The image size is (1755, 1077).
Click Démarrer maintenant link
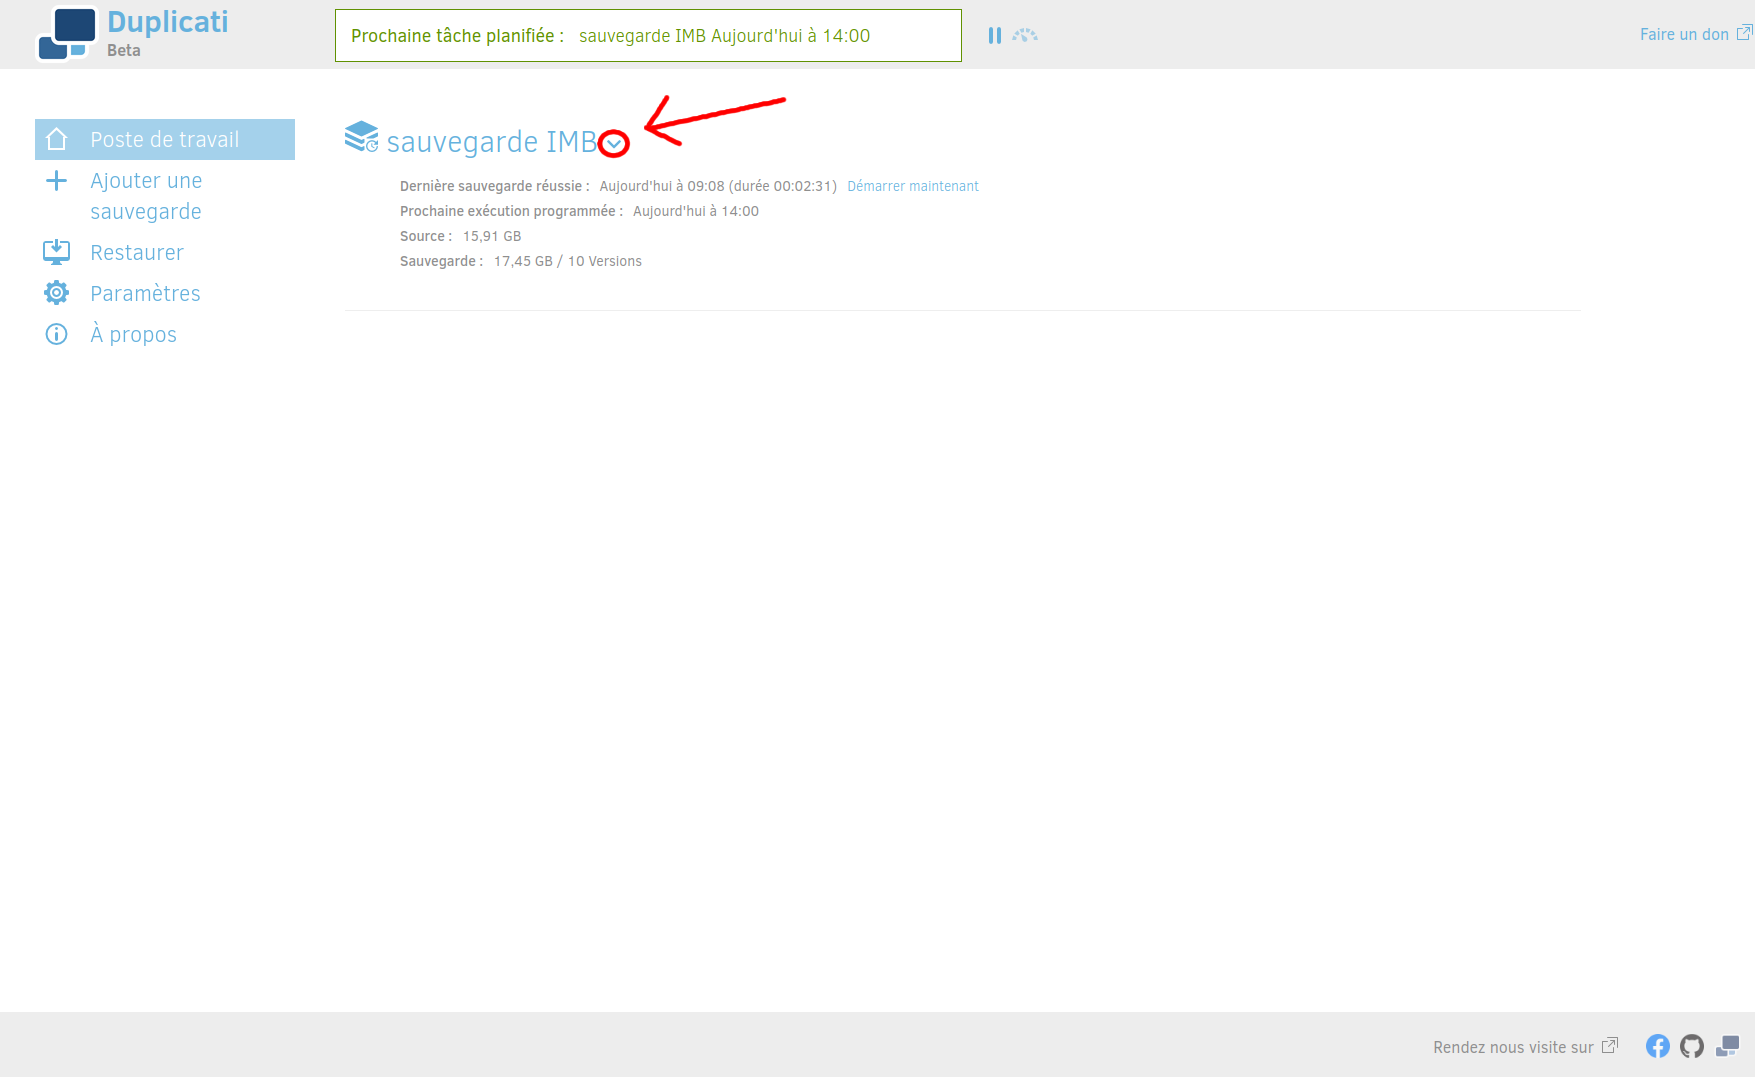[x=913, y=186]
